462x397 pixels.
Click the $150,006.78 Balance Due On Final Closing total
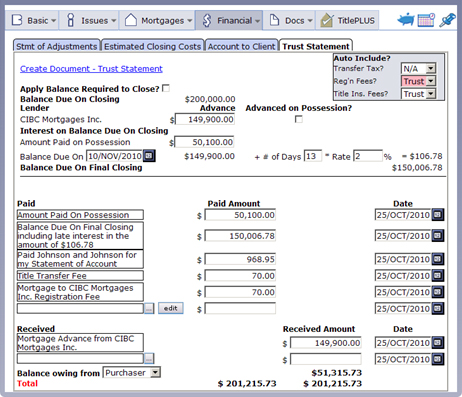(417, 167)
